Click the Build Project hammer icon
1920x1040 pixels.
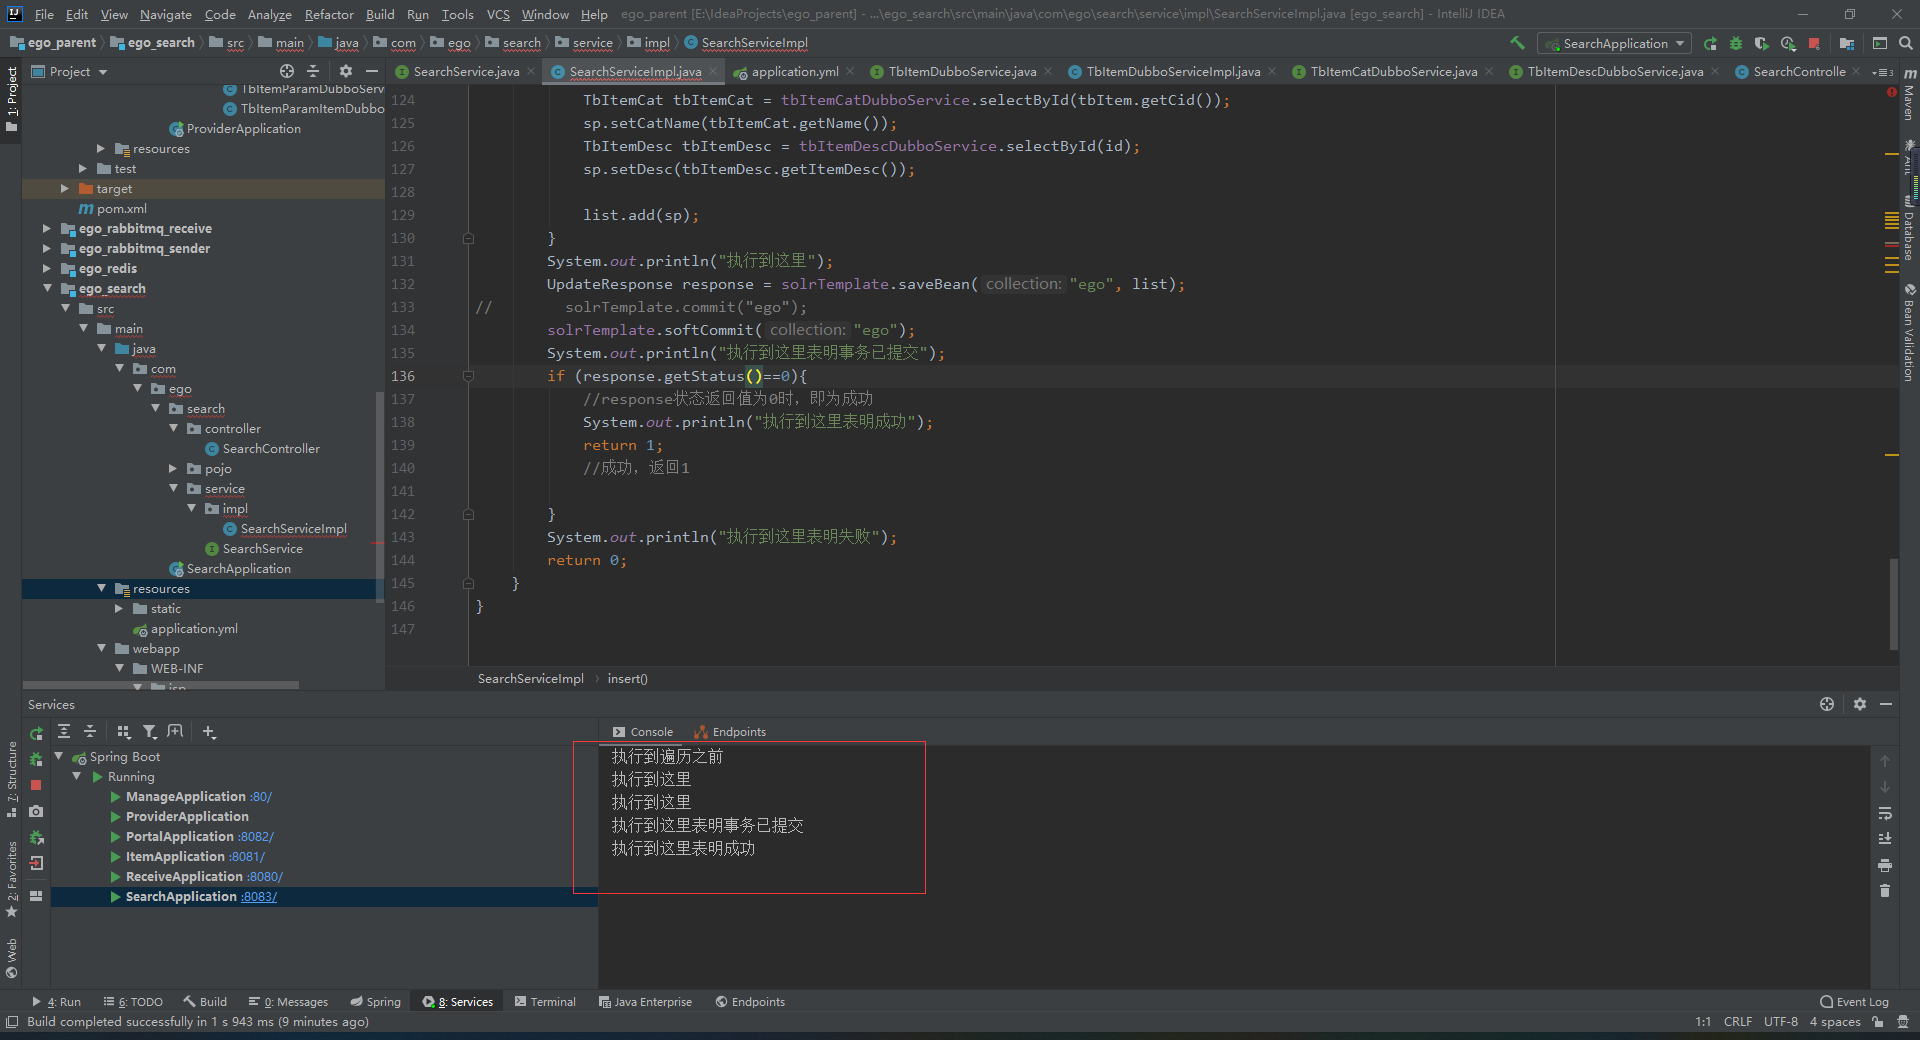coord(1517,43)
